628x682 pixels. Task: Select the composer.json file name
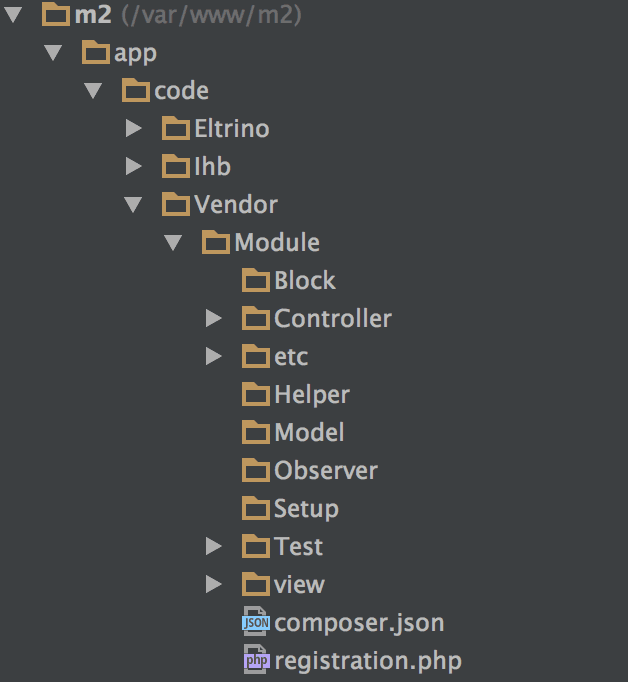[359, 622]
